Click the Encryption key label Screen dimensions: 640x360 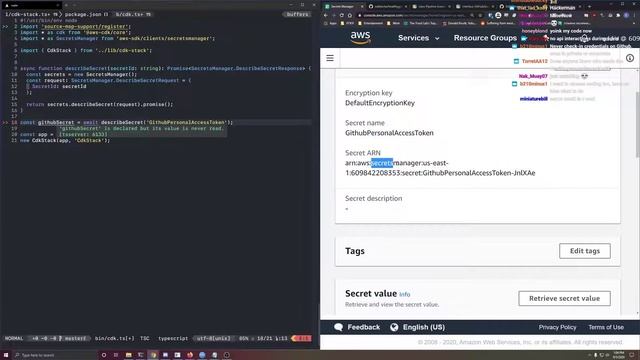[369, 93]
